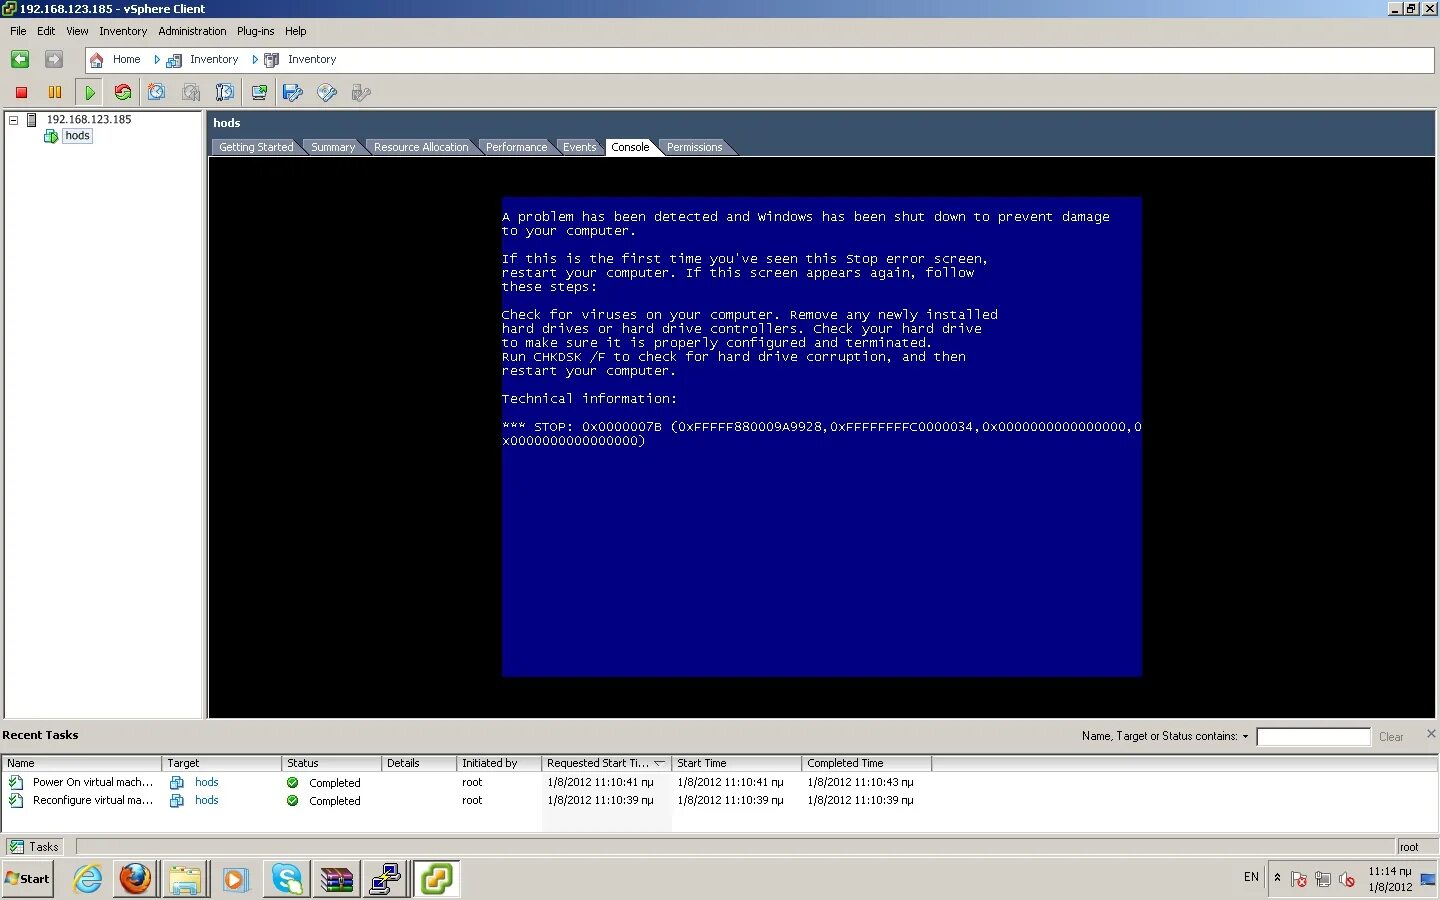Open Windows Explorer folder from taskbar
This screenshot has height=900, width=1440.
tap(185, 879)
